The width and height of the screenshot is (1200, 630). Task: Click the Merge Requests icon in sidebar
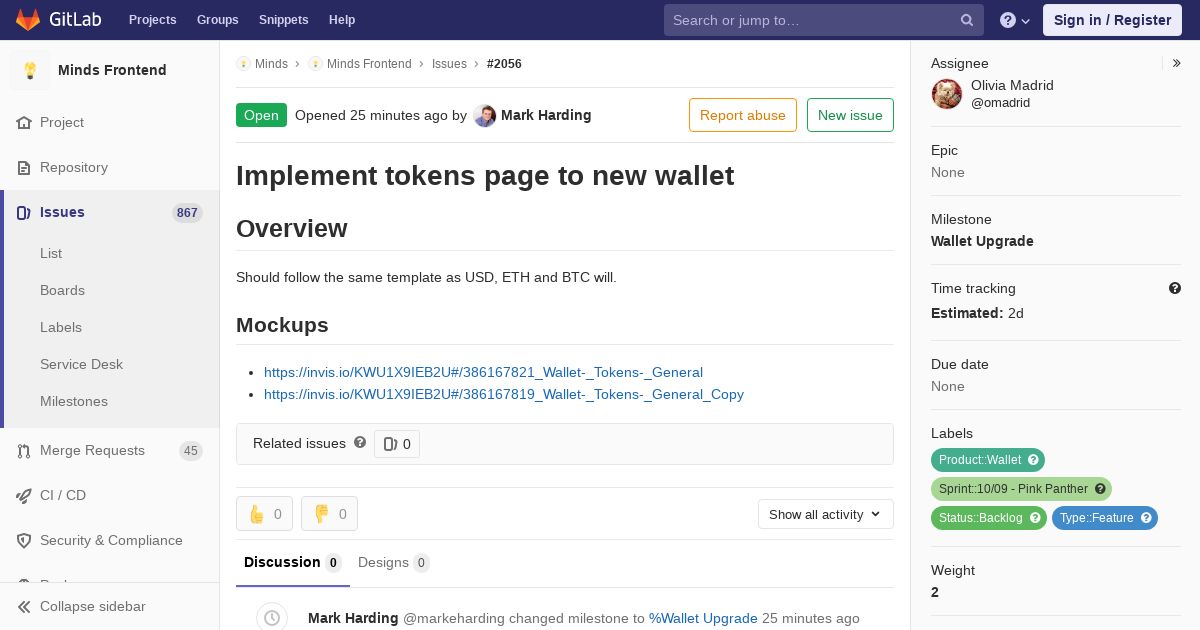click(x=24, y=451)
